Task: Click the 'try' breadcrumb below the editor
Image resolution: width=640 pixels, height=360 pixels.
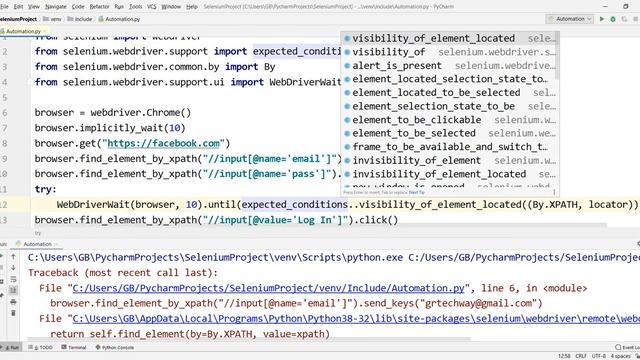Action: tap(38, 233)
